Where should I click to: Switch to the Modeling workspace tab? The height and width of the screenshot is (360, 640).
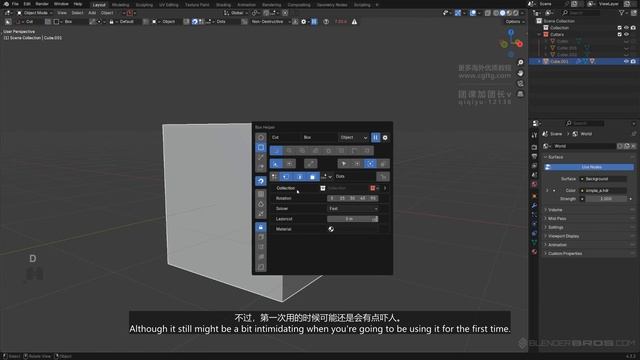[x=120, y=5]
